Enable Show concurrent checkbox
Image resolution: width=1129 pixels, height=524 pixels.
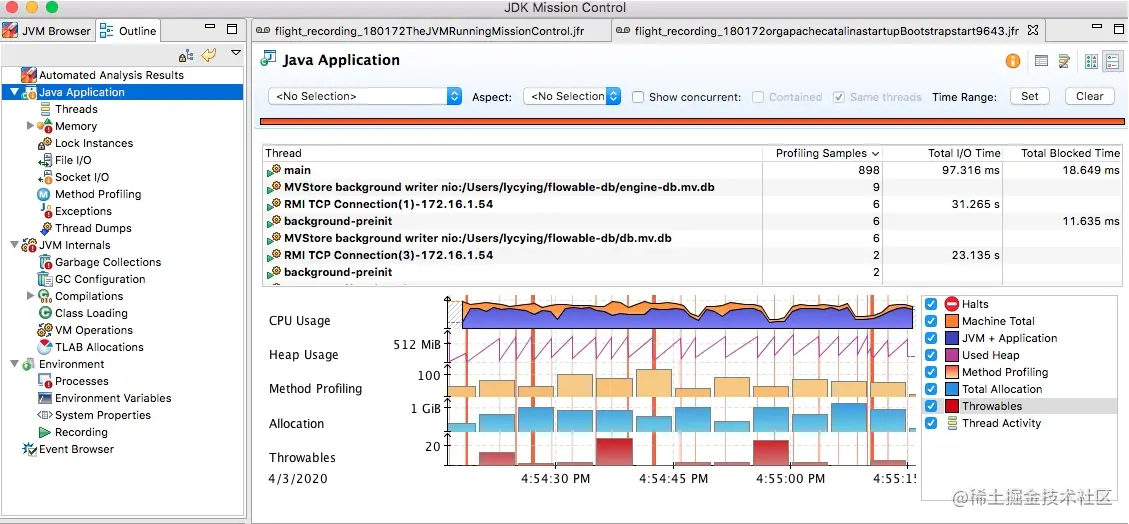click(x=638, y=96)
